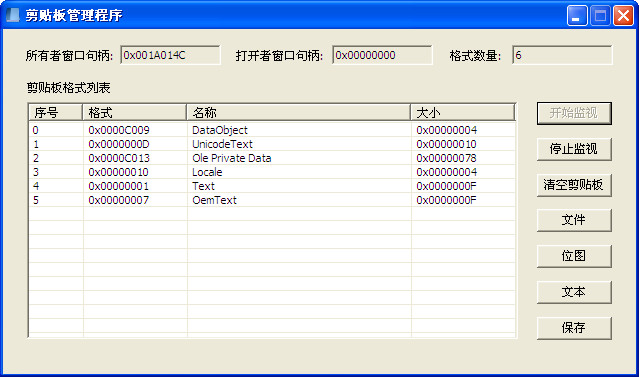Click index 5 in the 序号 column
This screenshot has height=377, width=639.
pyautogui.click(x=35, y=200)
